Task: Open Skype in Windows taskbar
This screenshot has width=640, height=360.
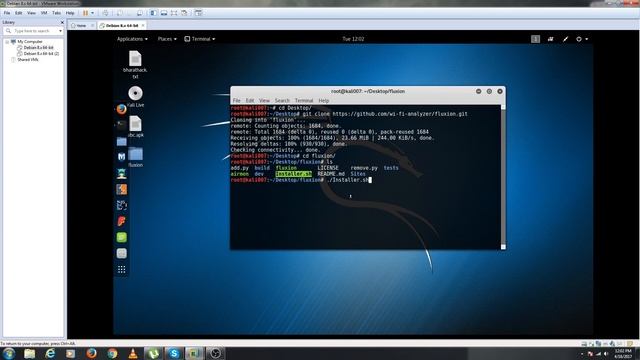Action: point(174,353)
